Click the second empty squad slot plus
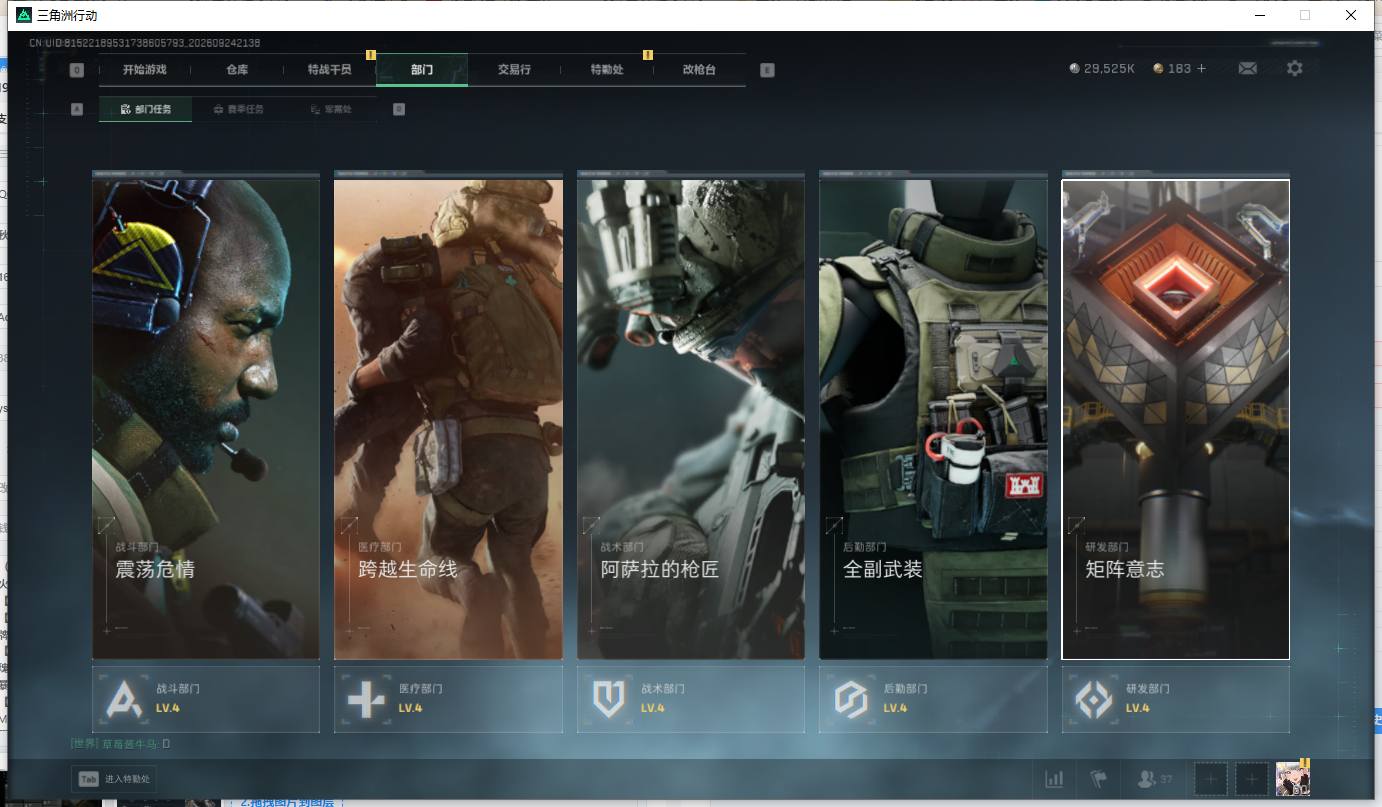Screen dimensions: 1382x807 (x=1252, y=779)
